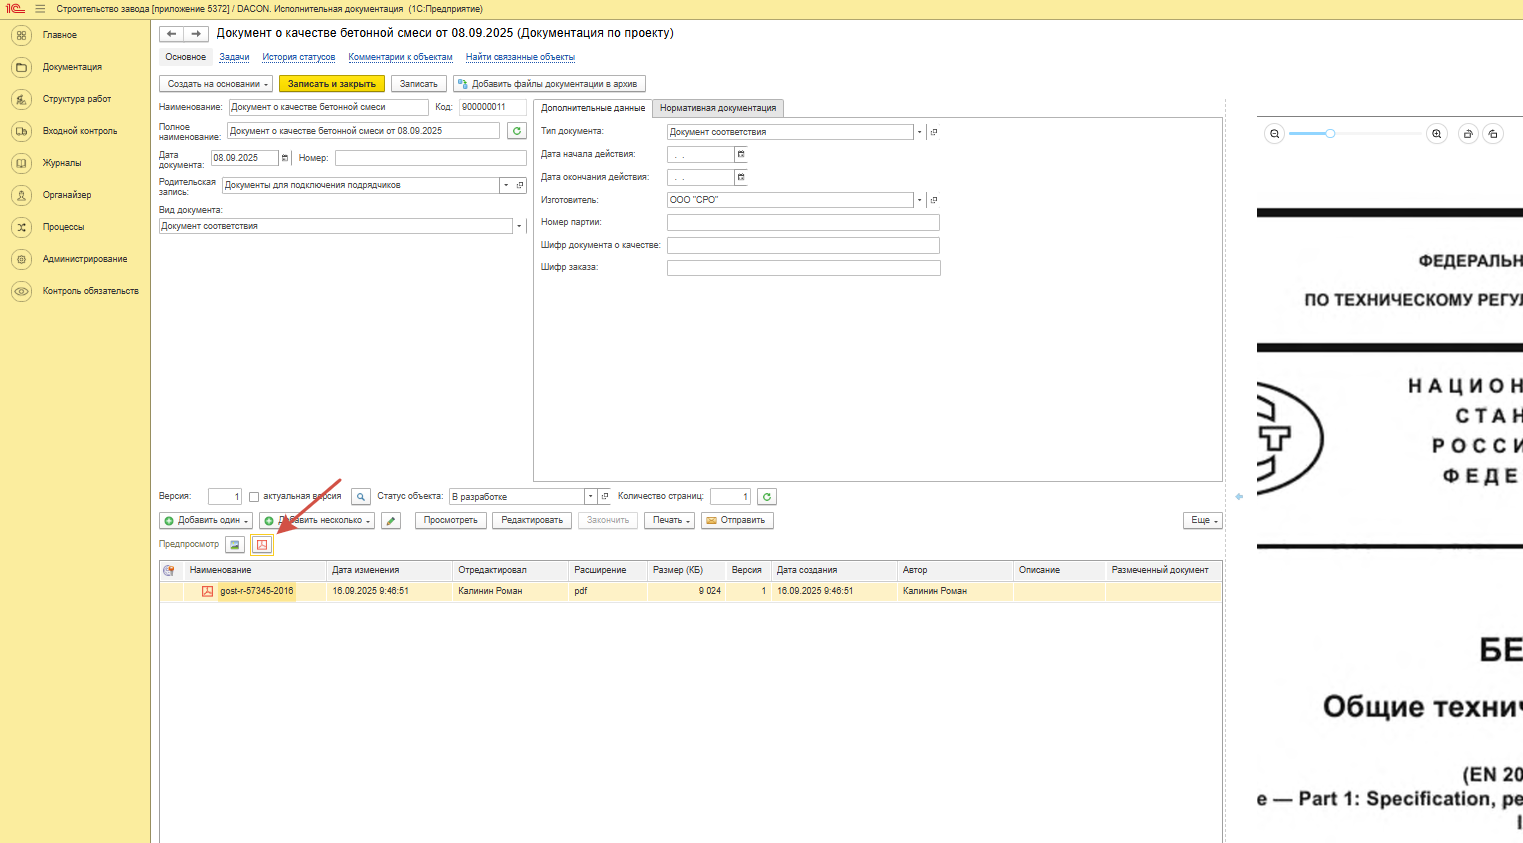Refresh the Количество страниц value
This screenshot has height=843, width=1523.
click(x=767, y=497)
